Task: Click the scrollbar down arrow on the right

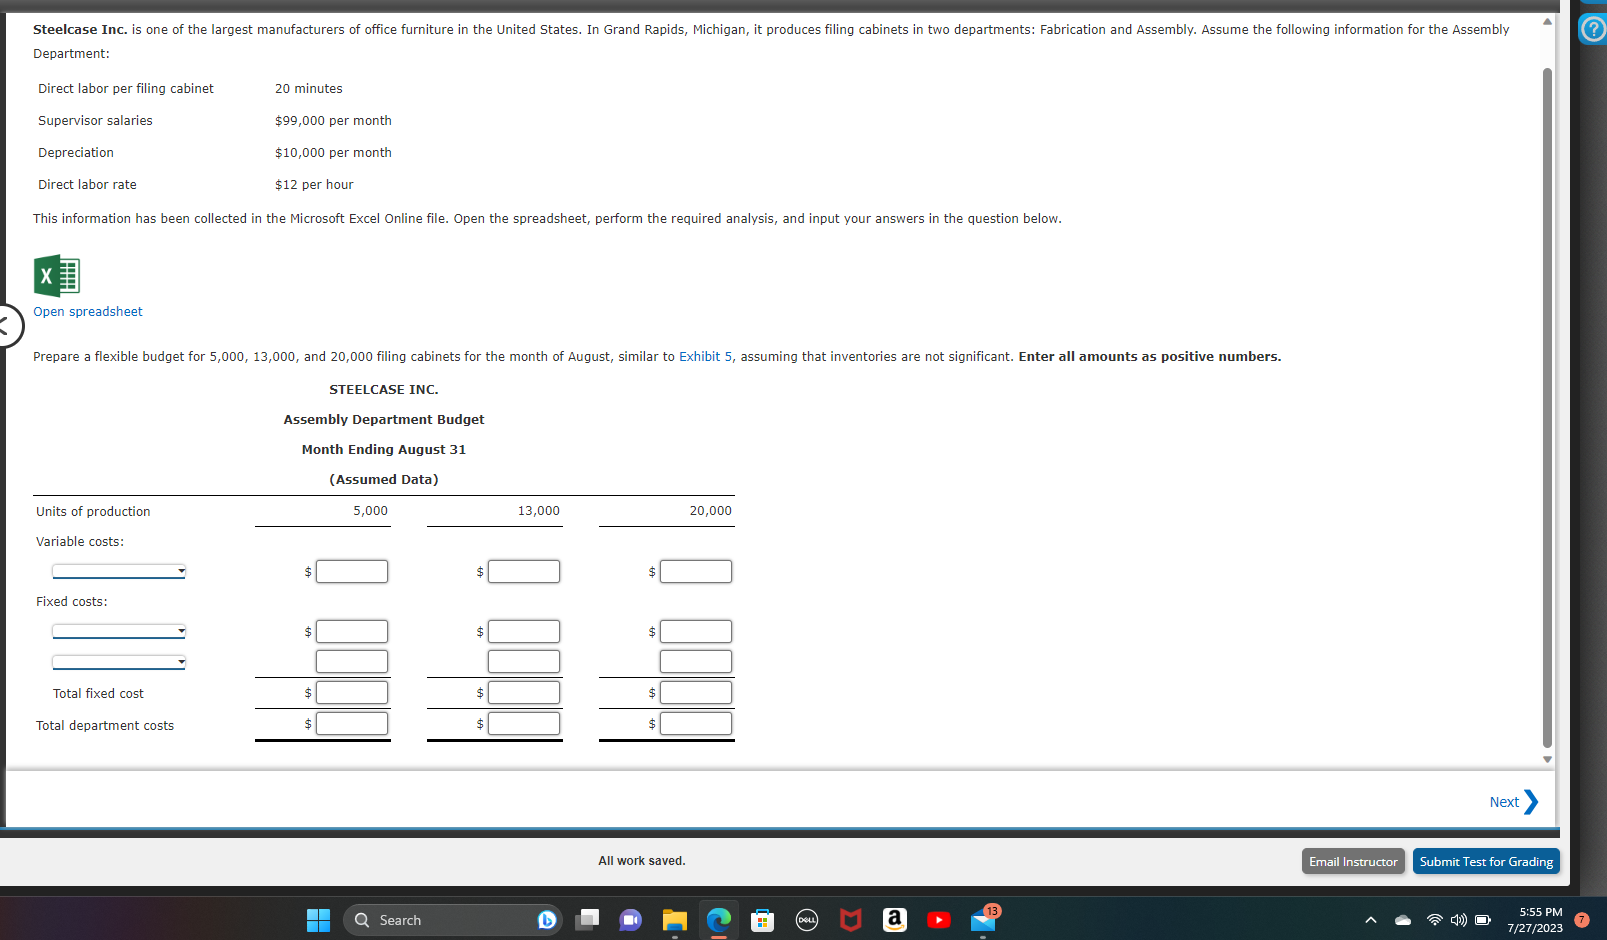Action: coord(1547,759)
